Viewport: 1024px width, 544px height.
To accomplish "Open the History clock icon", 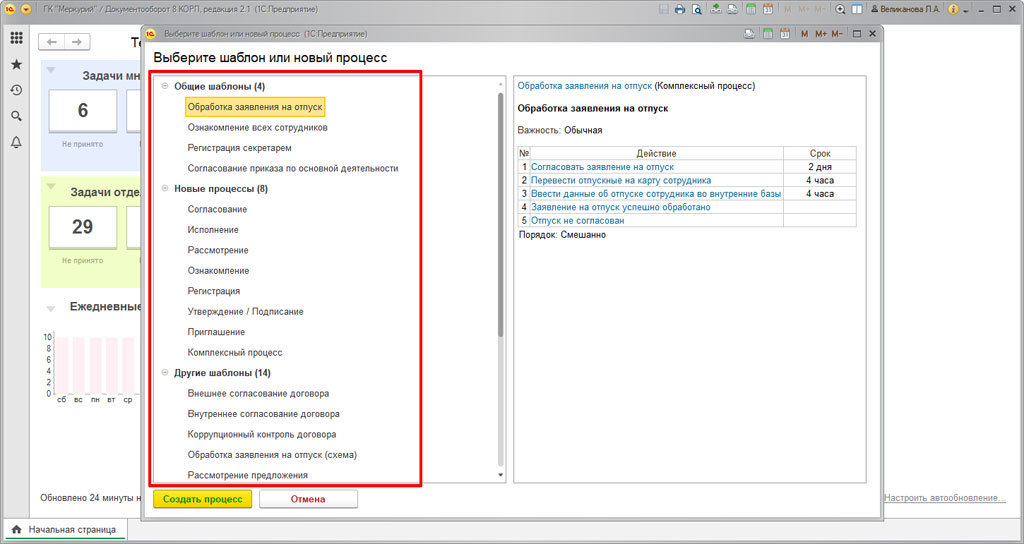I will [x=16, y=90].
